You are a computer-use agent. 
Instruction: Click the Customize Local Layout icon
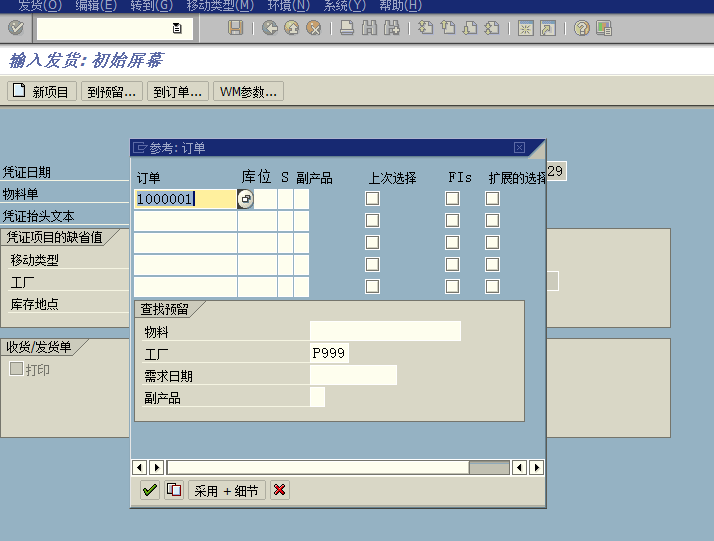pos(604,28)
